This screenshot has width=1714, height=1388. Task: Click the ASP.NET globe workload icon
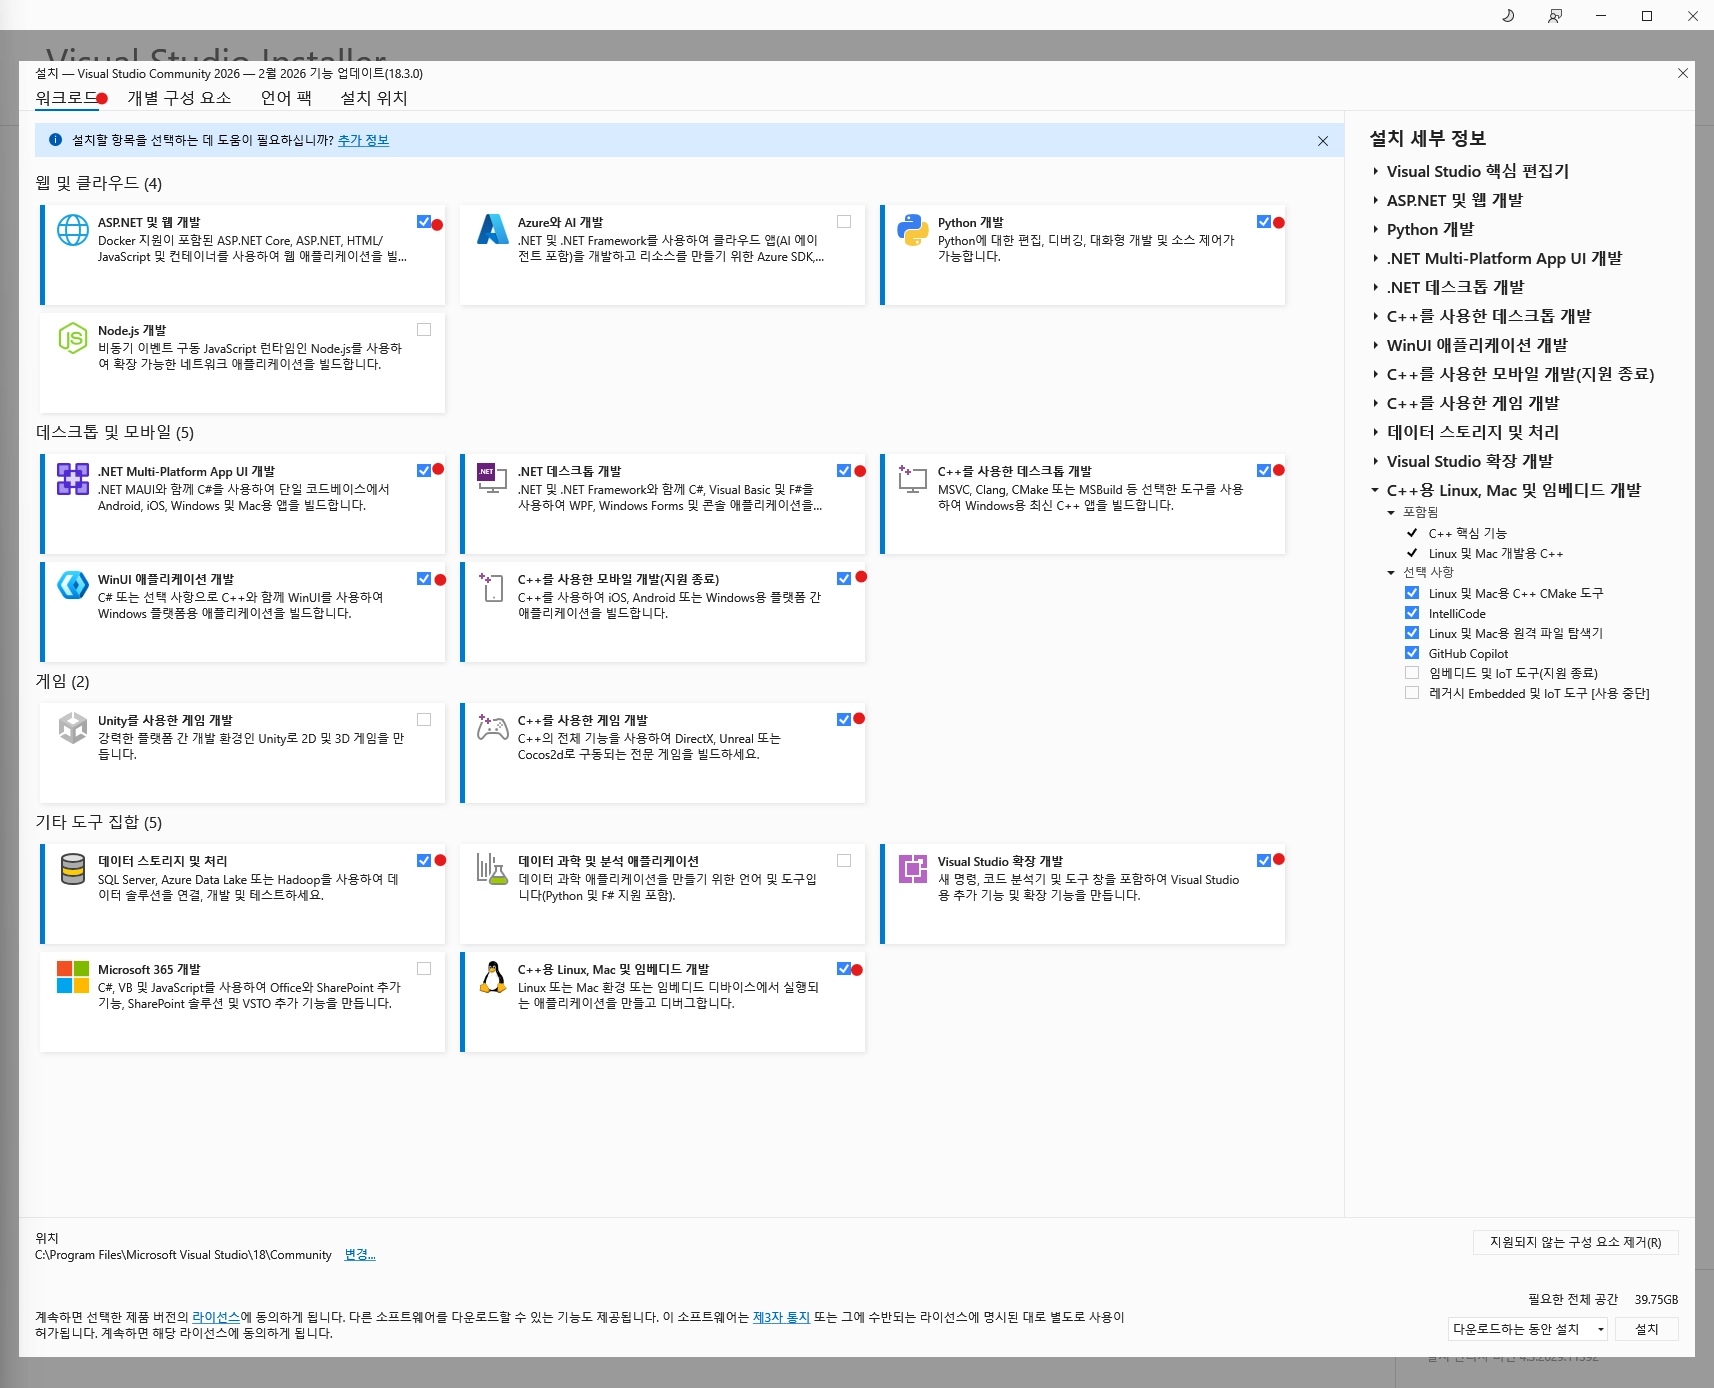pyautogui.click(x=72, y=230)
